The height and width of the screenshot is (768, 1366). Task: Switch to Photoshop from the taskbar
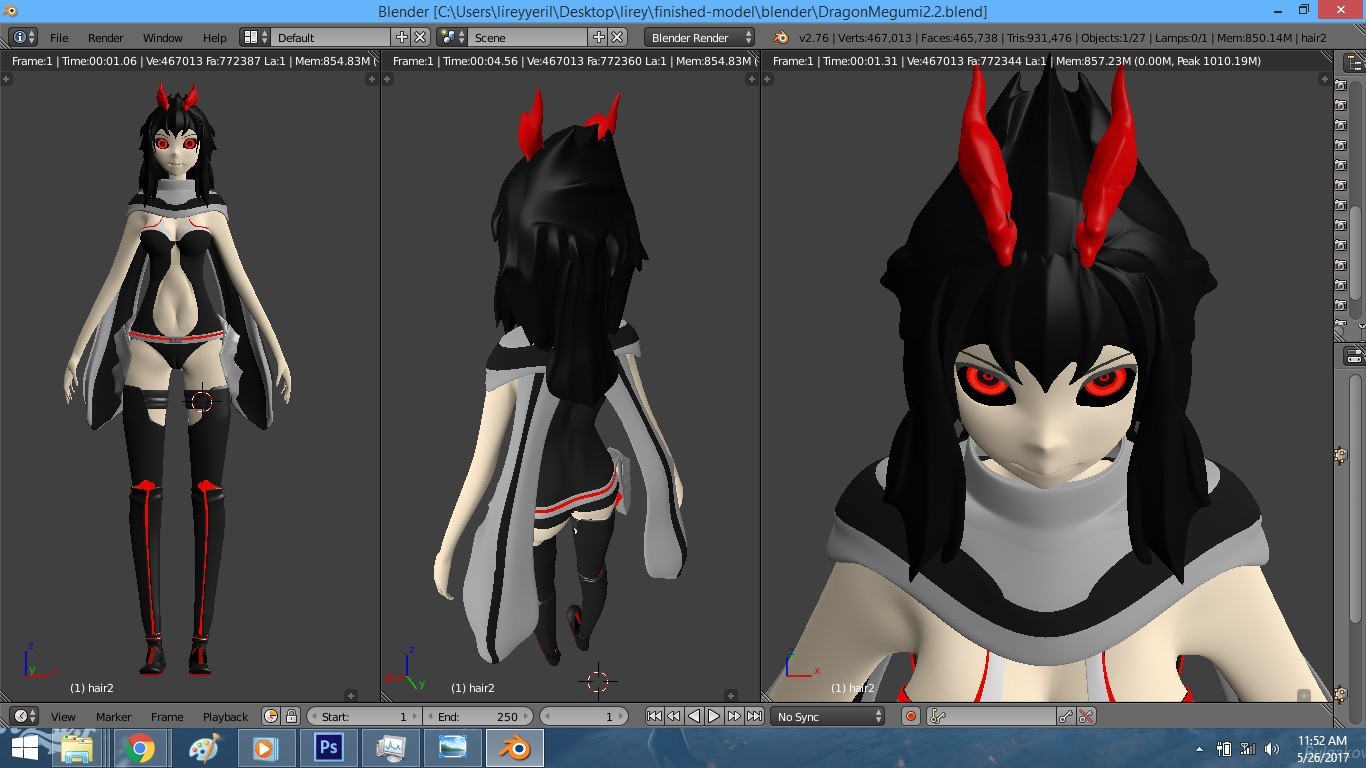327,748
